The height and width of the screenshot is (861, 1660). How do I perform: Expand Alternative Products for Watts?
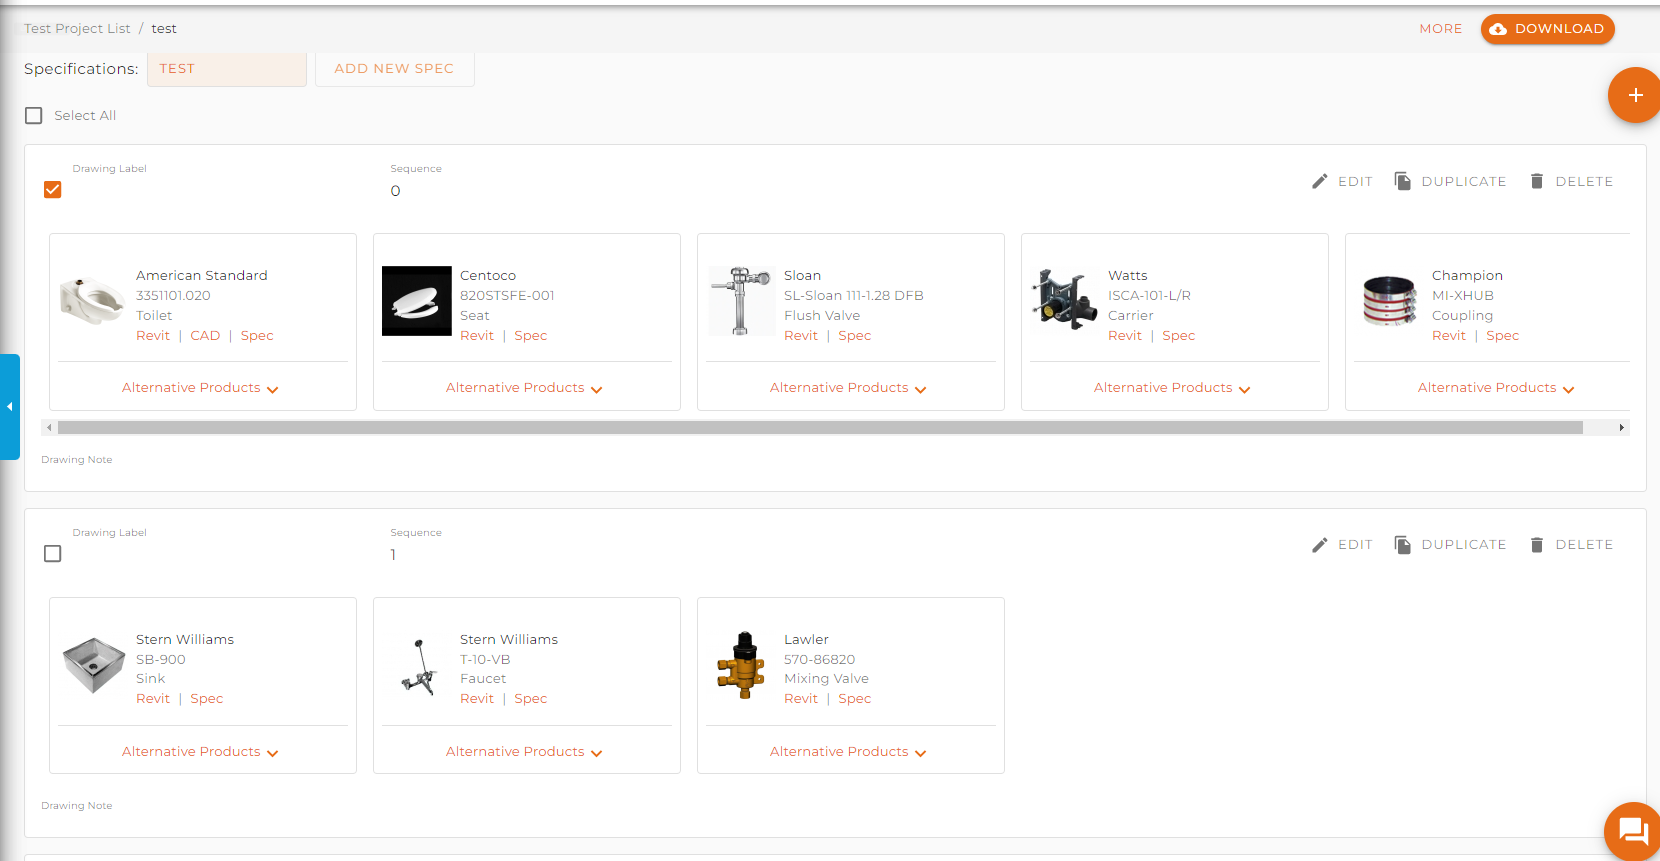(x=1172, y=388)
